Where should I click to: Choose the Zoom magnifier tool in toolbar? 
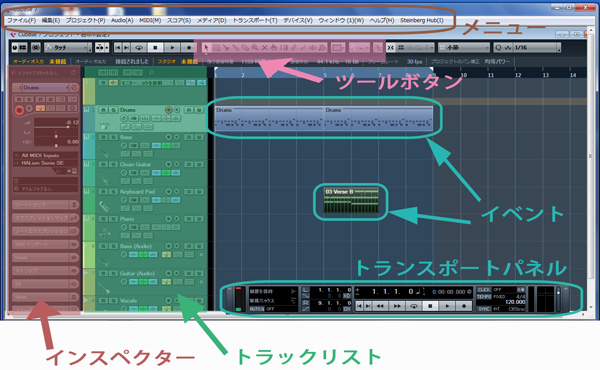pyautogui.click(x=254, y=47)
